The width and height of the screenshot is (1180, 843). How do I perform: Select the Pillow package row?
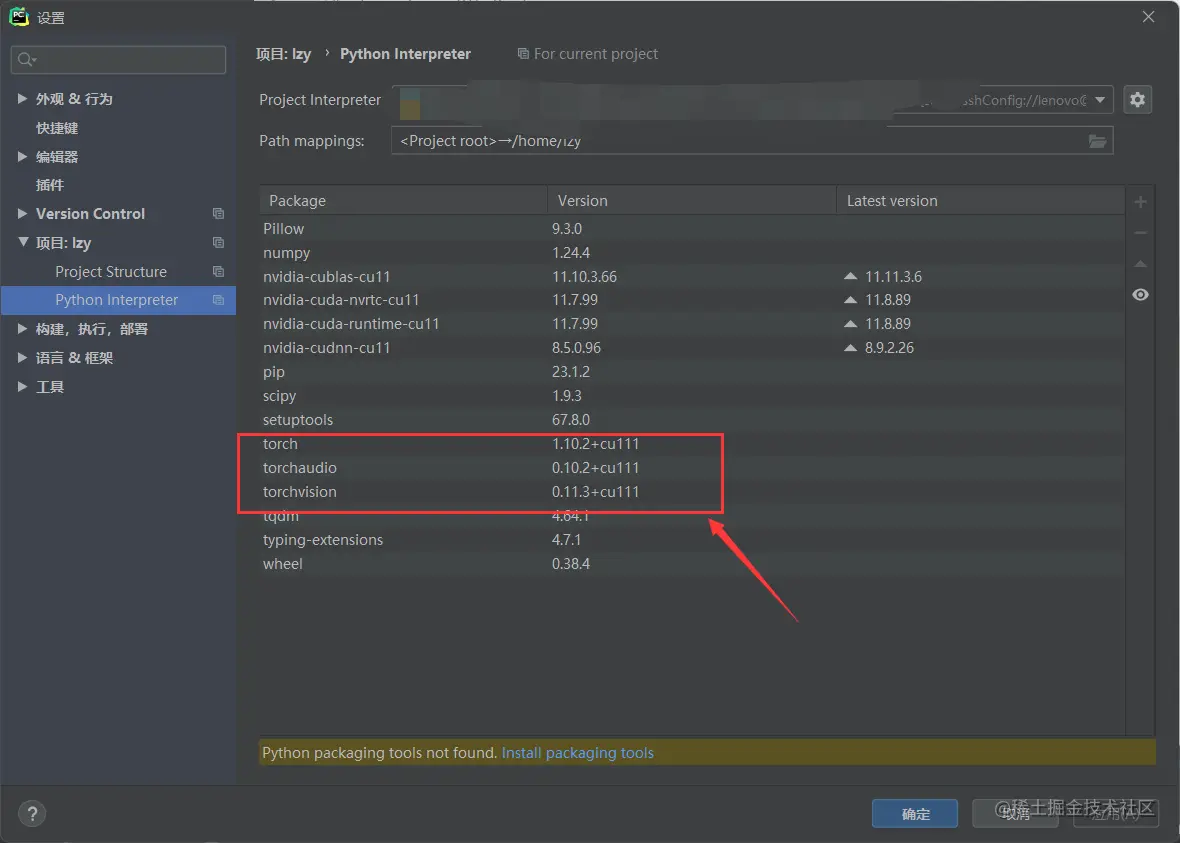pyautogui.click(x=692, y=229)
